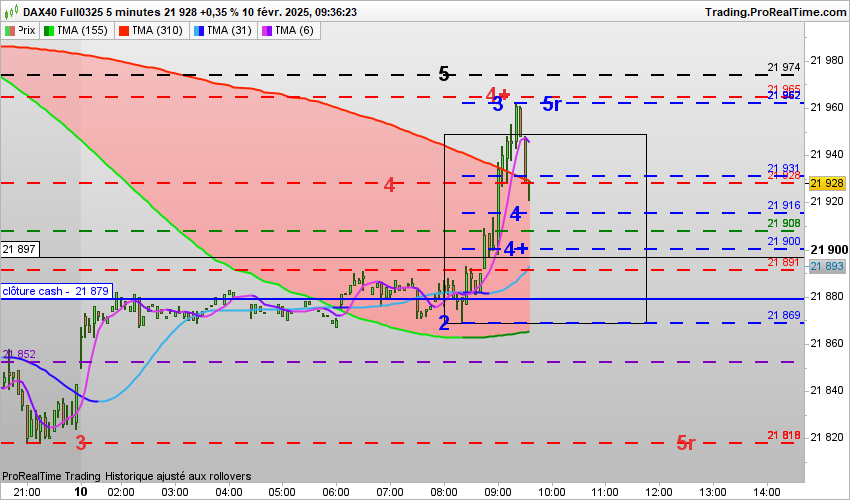Click the blue TMA (31) color swatch
Image resolution: width=850 pixels, height=500 pixels.
pos(198,31)
